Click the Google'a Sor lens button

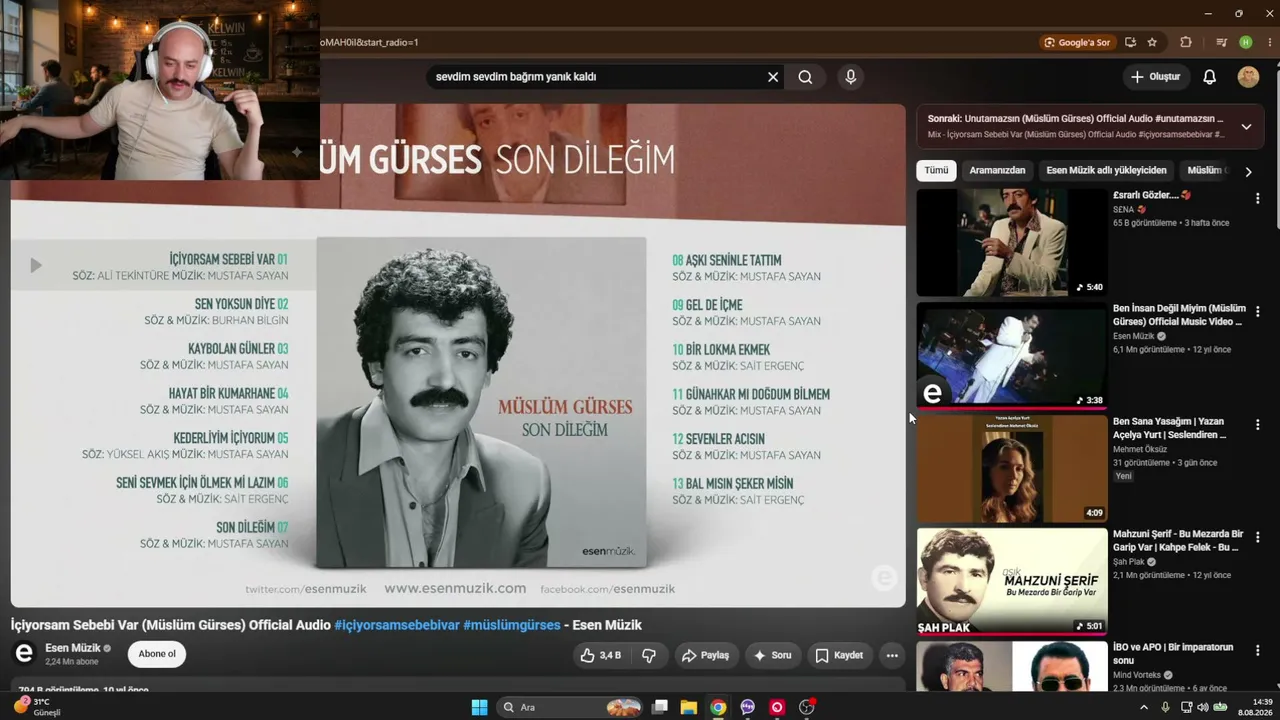(1077, 42)
